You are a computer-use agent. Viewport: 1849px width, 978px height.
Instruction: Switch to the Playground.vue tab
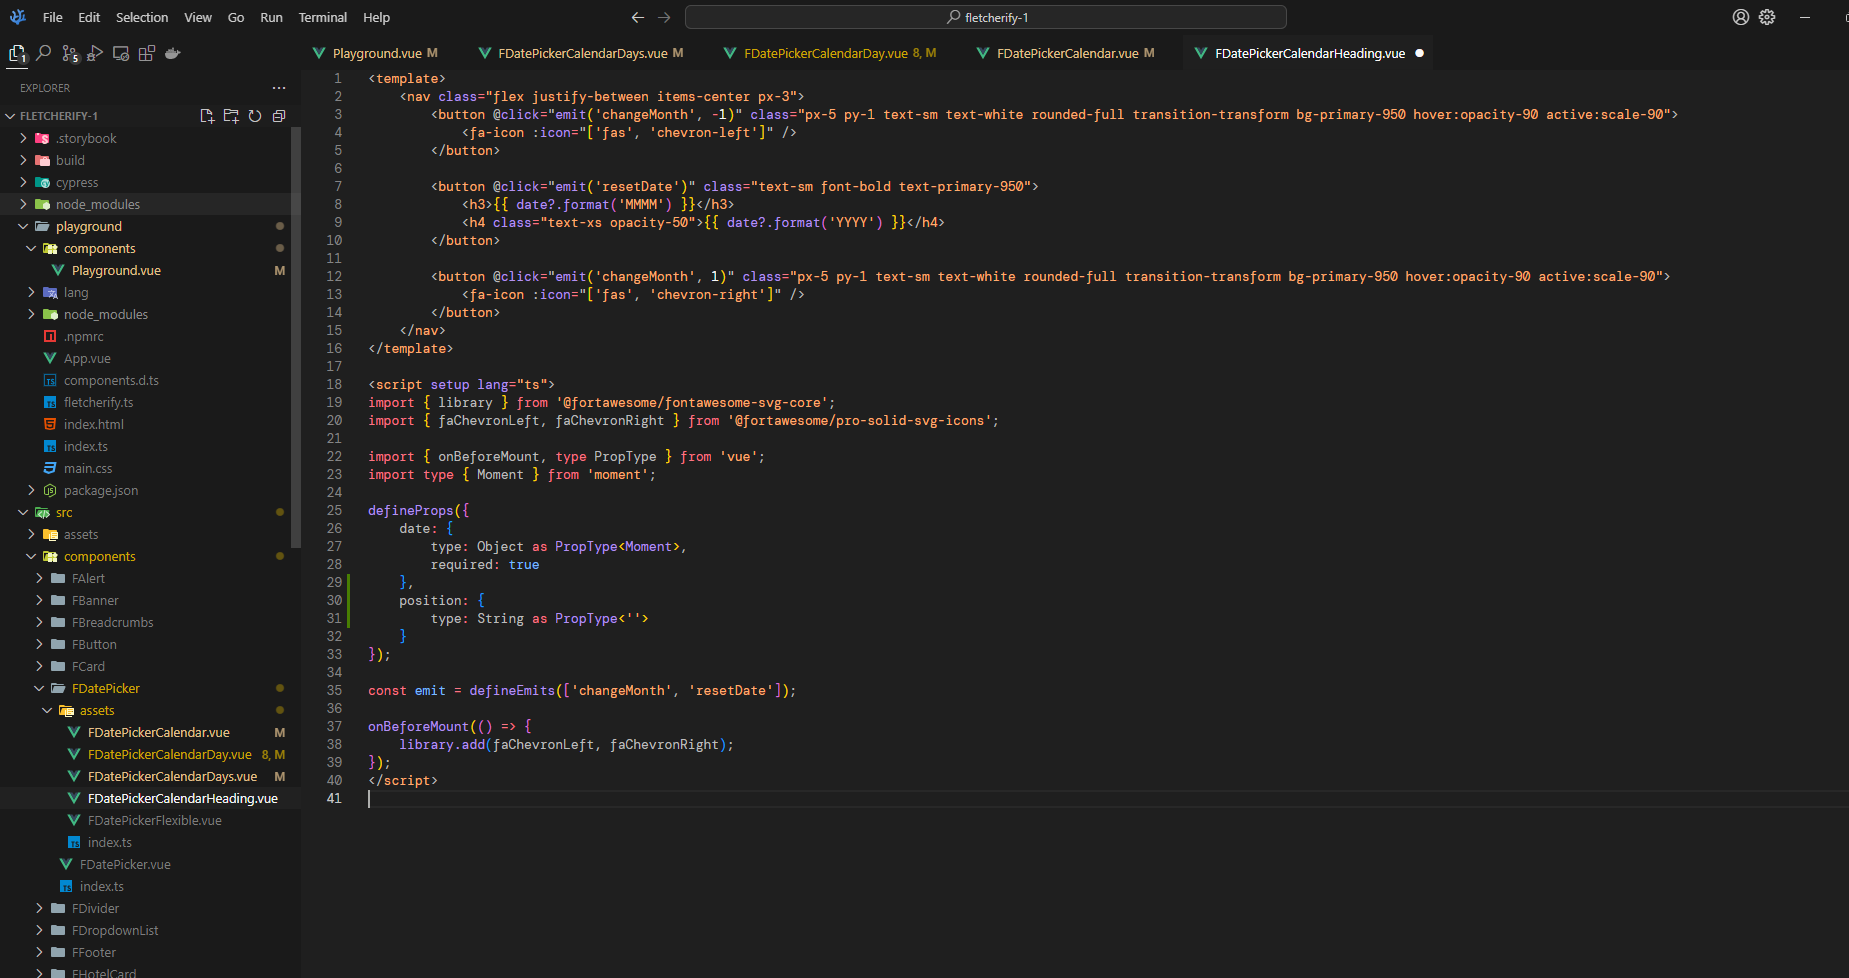point(376,53)
